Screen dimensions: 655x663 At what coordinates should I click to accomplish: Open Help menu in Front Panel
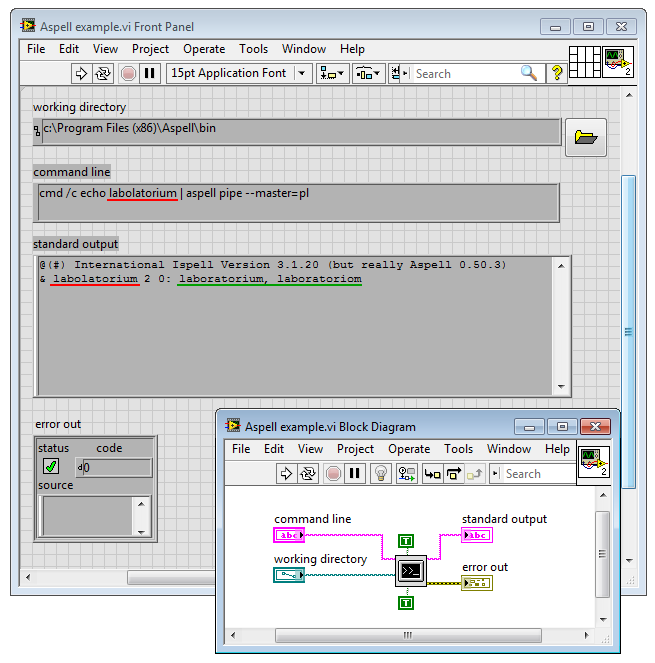coord(352,49)
